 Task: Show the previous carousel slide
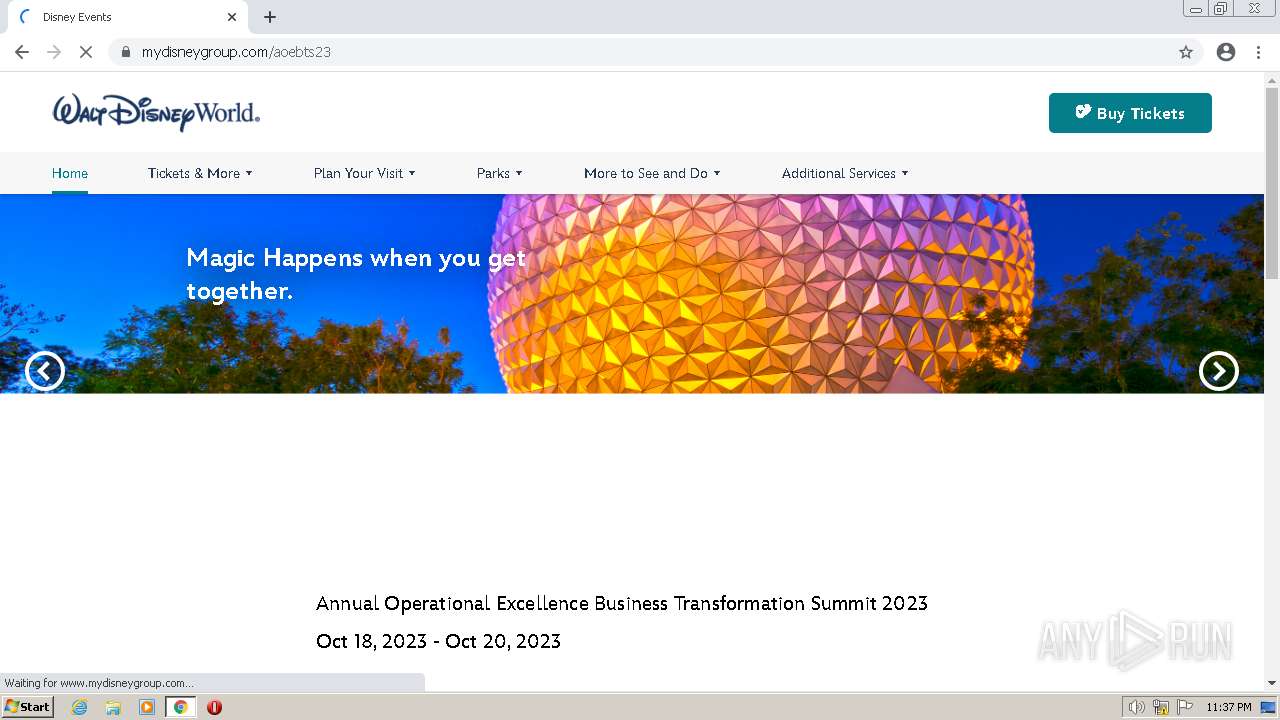45,371
